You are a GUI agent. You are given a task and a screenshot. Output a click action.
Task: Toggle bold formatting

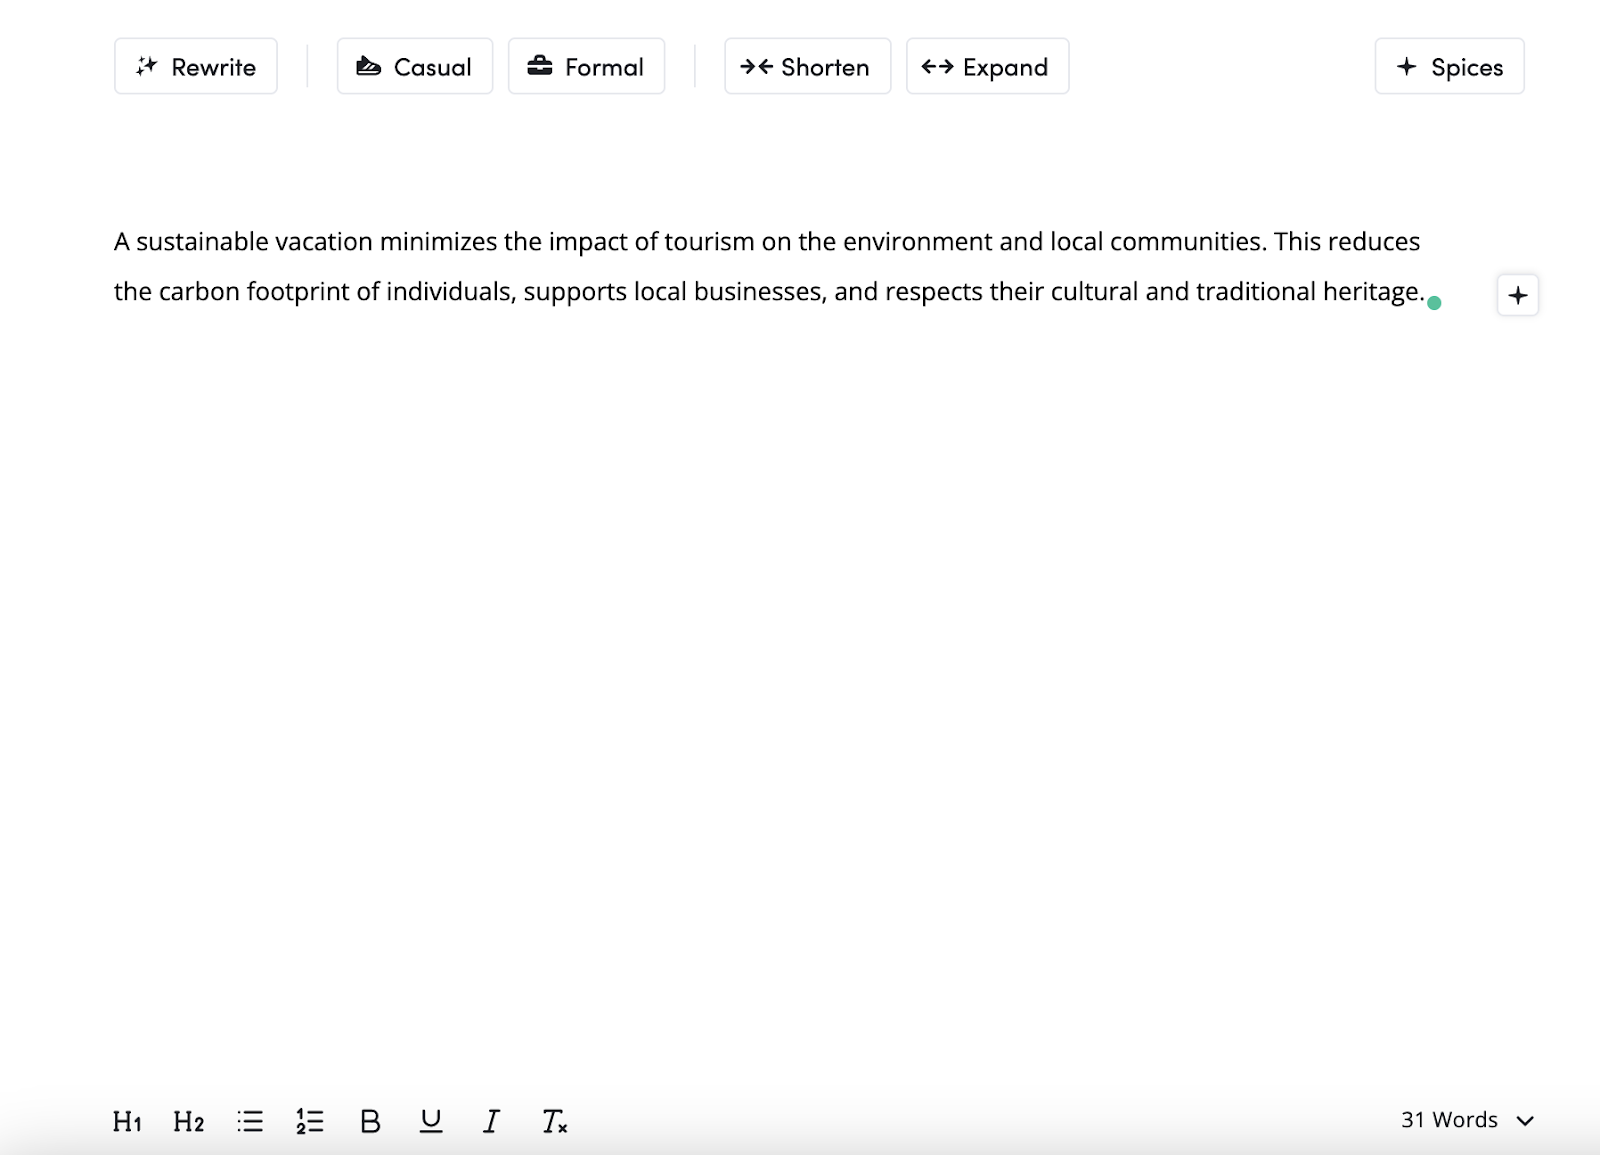370,1121
